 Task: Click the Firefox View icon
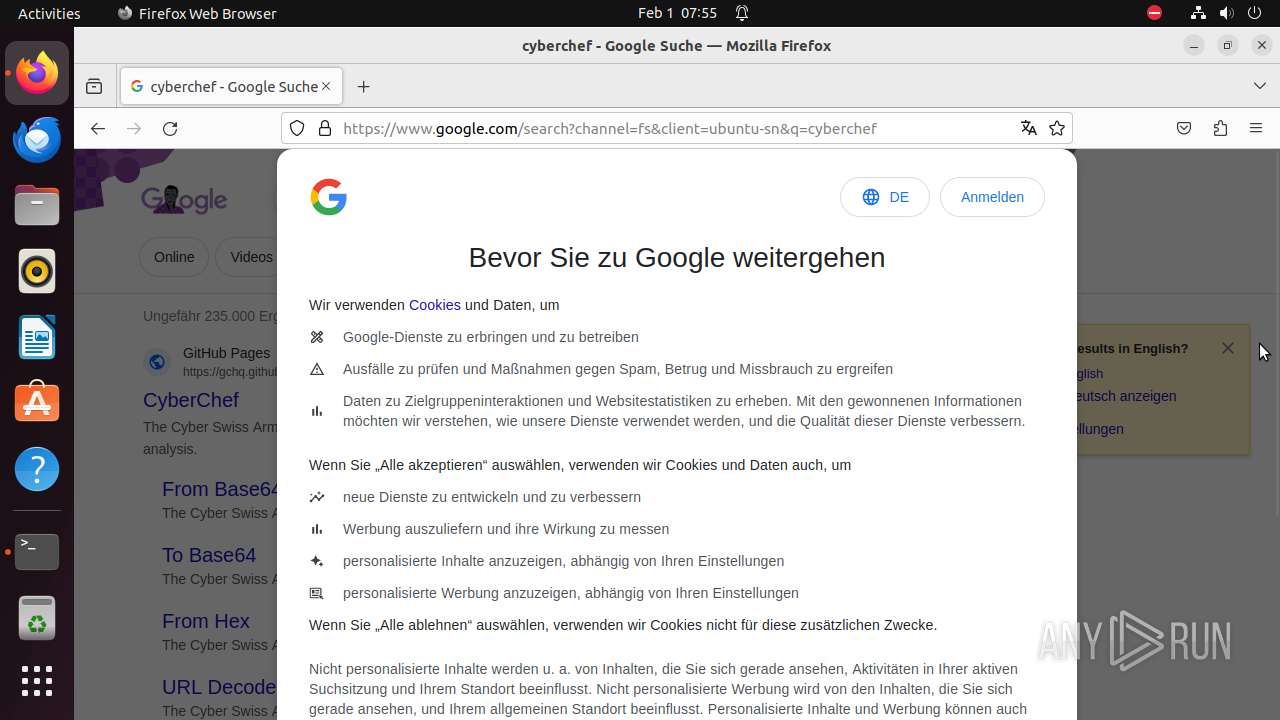94,87
